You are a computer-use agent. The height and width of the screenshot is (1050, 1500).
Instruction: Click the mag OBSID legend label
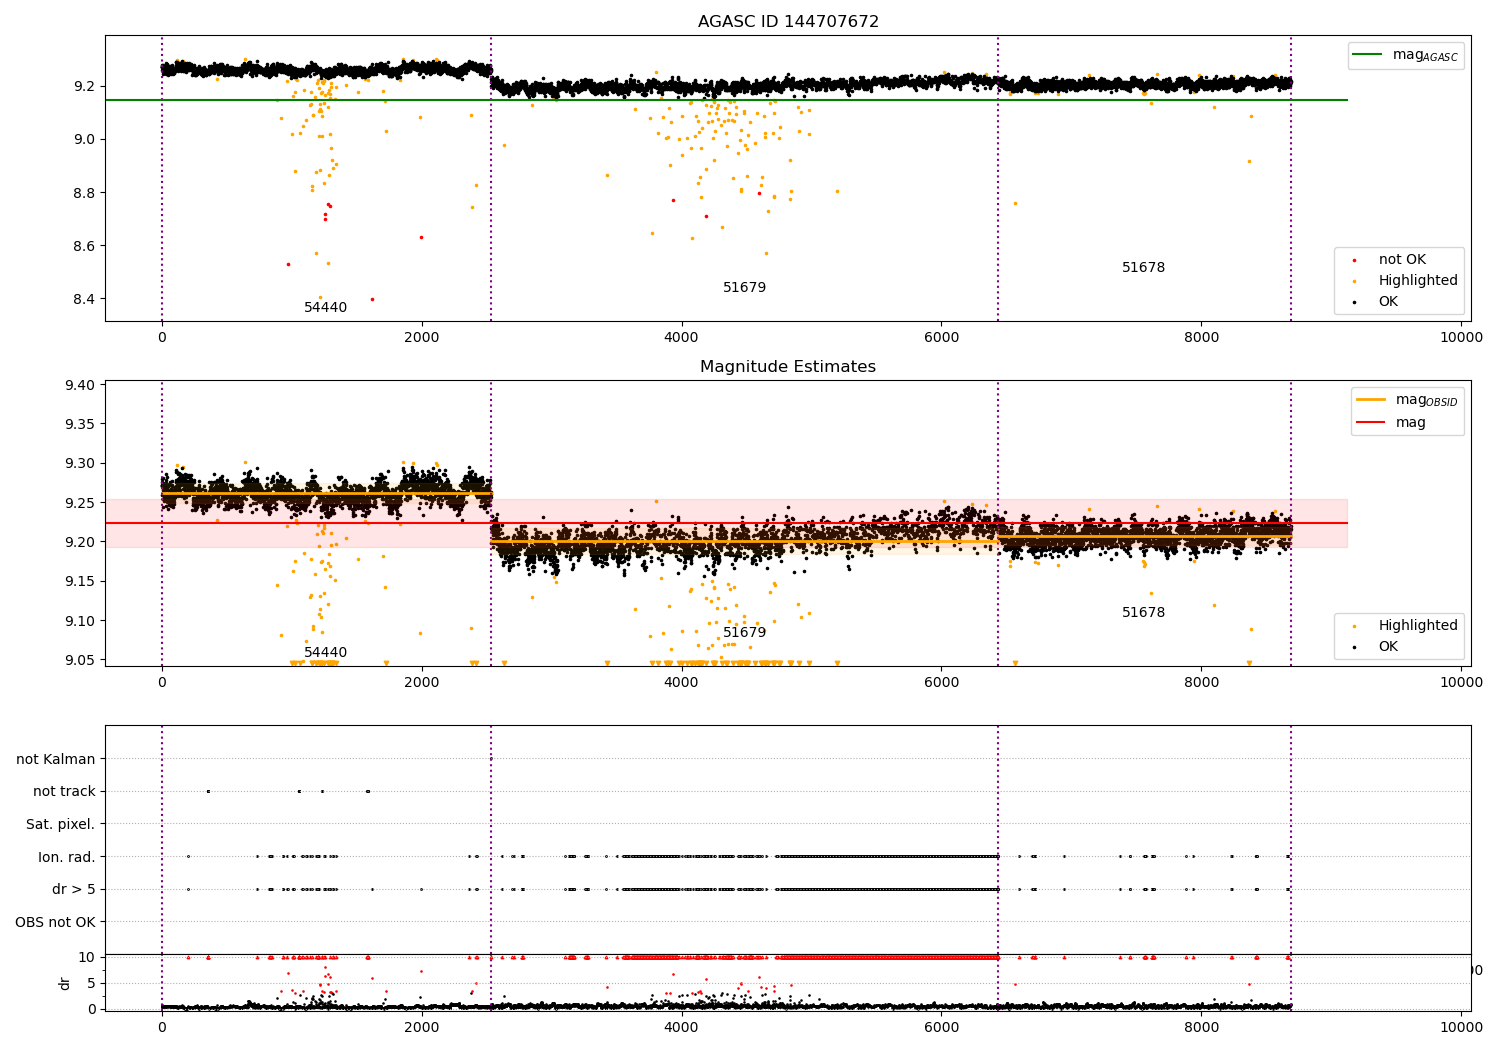click(1426, 400)
